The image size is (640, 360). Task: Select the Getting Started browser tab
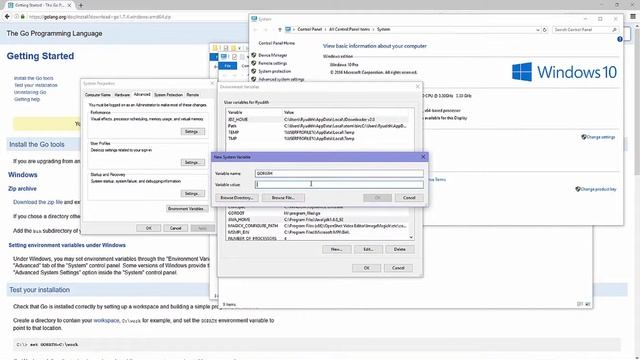pyautogui.click(x=40, y=5)
